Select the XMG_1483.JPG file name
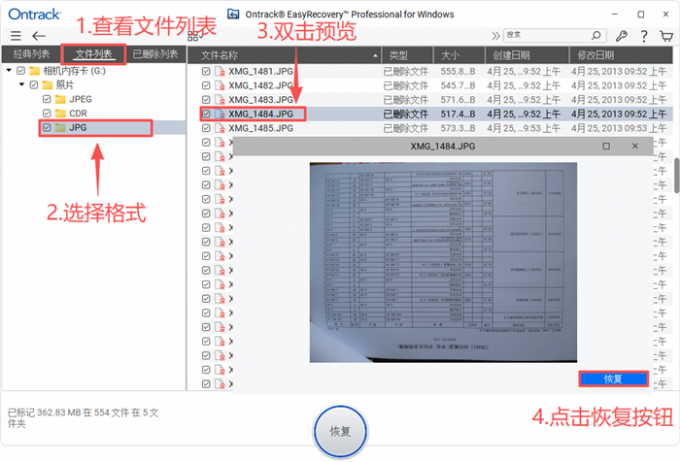This screenshot has height=462, width=680. 261,100
